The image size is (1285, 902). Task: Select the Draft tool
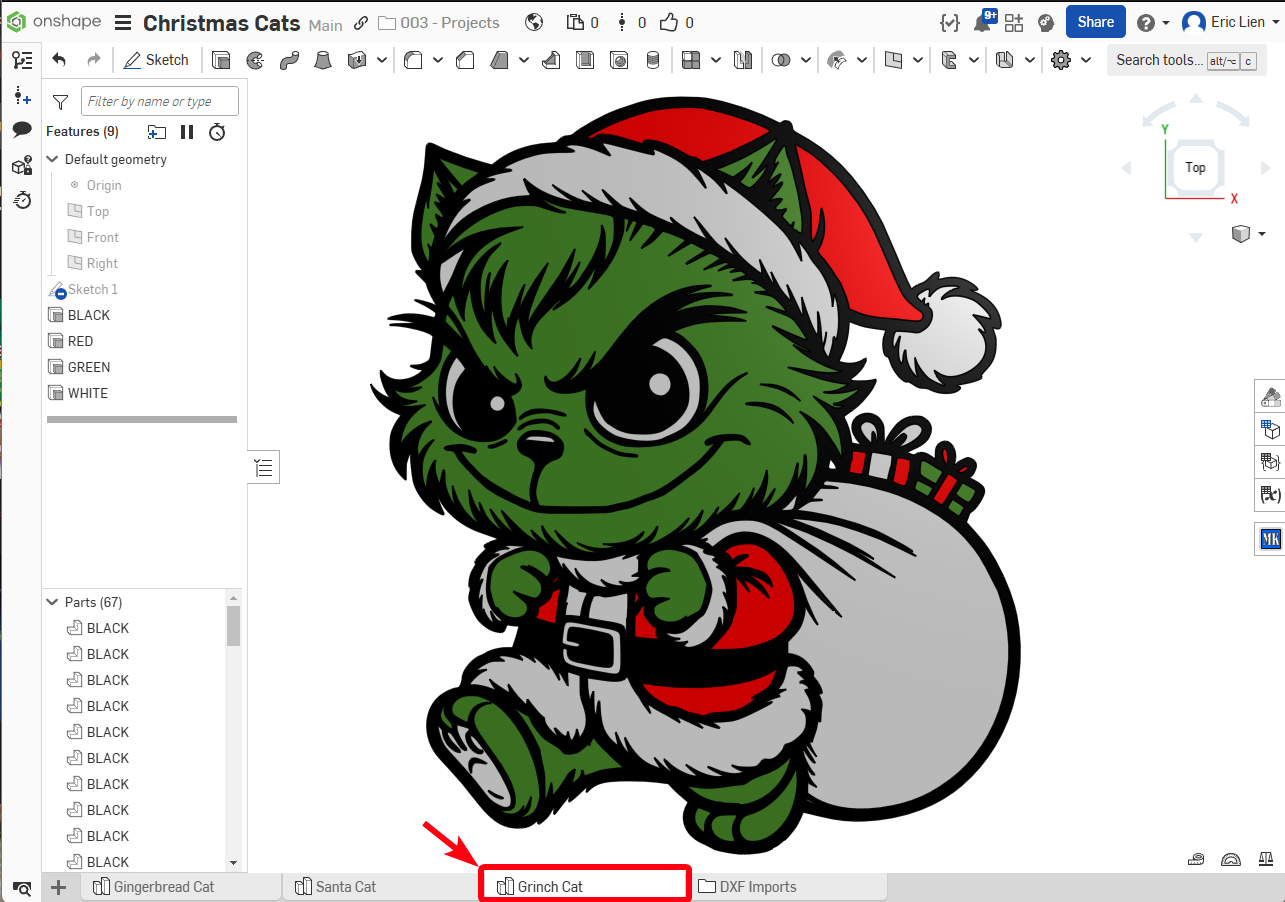pos(499,60)
